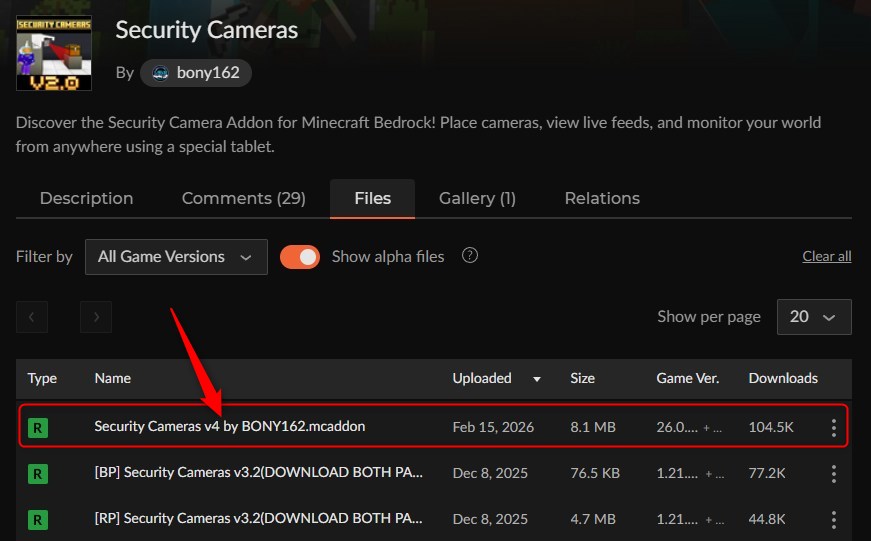This screenshot has width=871, height=541.
Task: Click bony162 avatar icon
Action: point(161,73)
